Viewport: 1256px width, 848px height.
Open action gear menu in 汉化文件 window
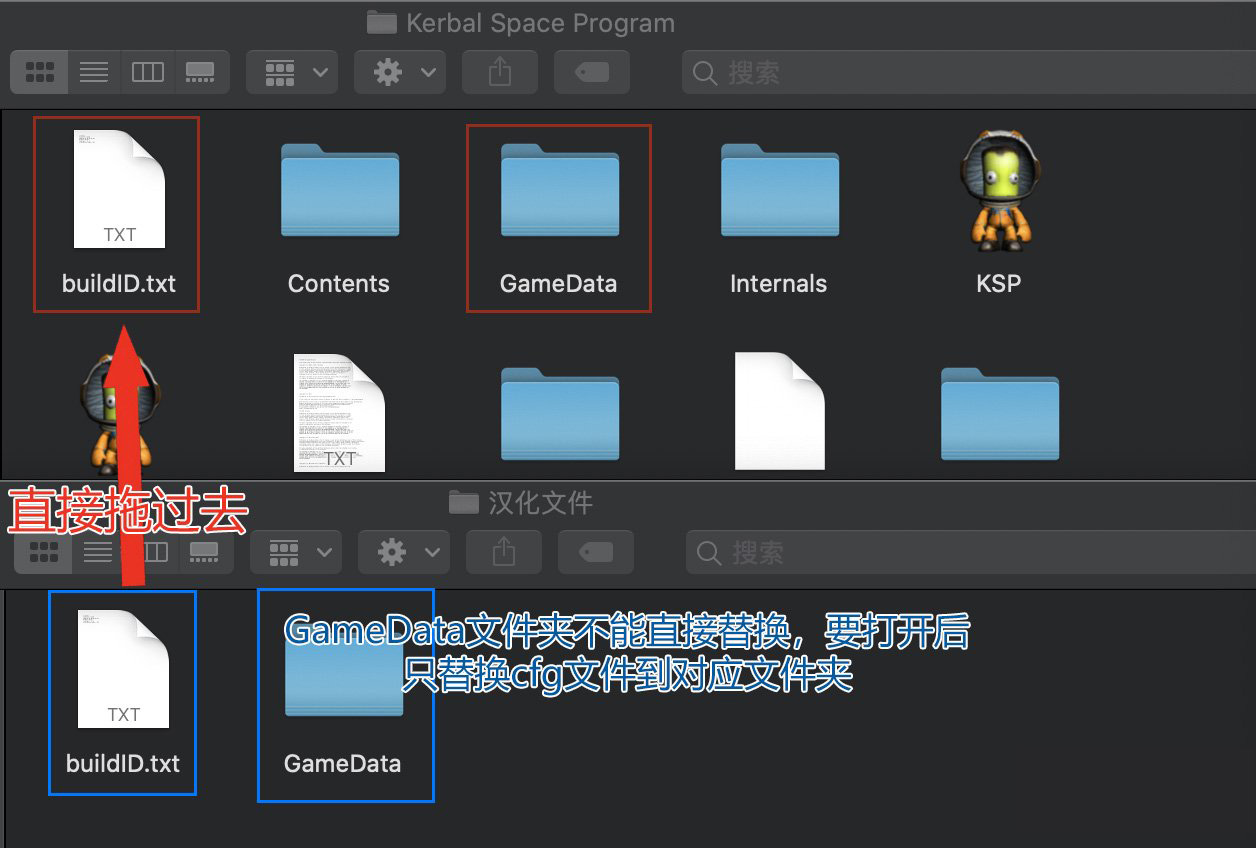(404, 552)
